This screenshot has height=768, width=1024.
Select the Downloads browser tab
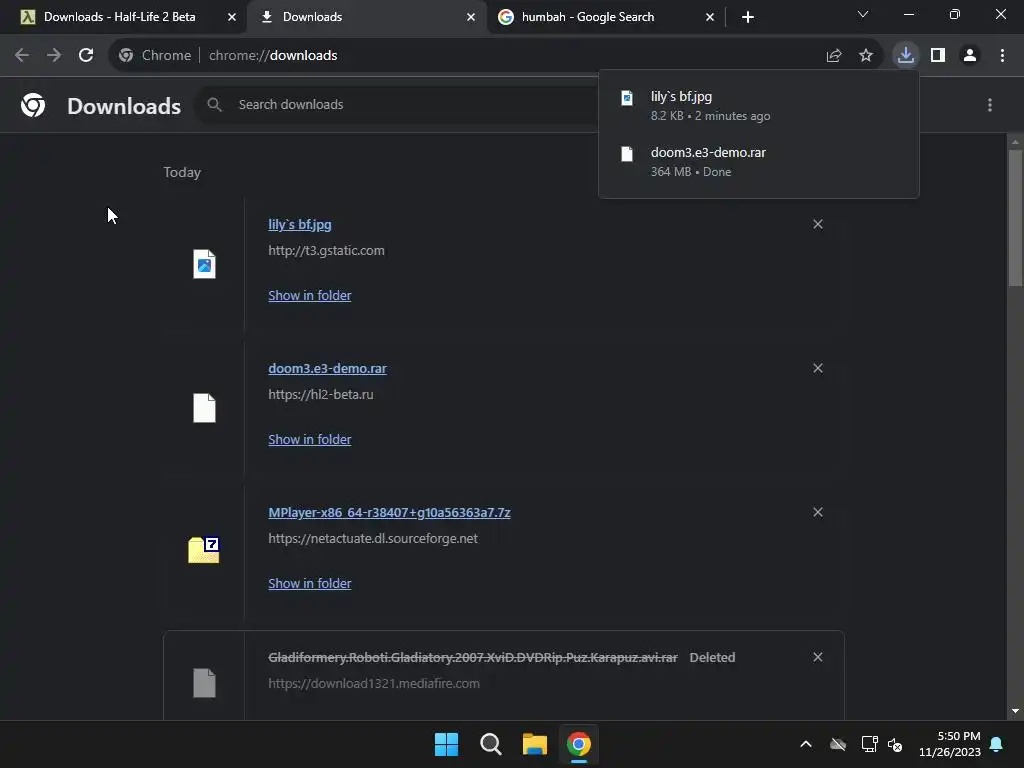tap(366, 17)
